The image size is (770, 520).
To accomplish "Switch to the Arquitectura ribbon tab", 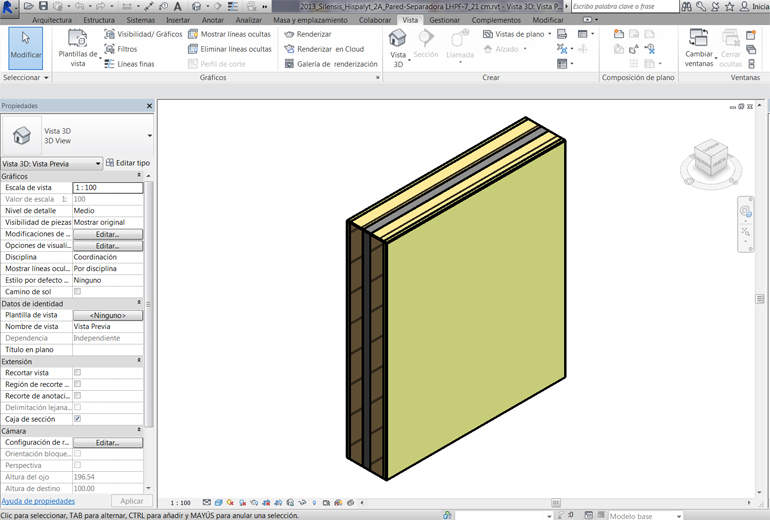I will 52,20.
